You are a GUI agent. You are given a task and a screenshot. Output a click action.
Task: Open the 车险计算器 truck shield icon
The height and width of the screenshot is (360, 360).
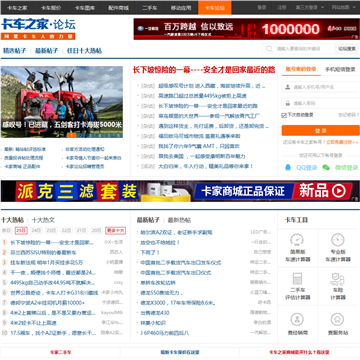[338, 279]
